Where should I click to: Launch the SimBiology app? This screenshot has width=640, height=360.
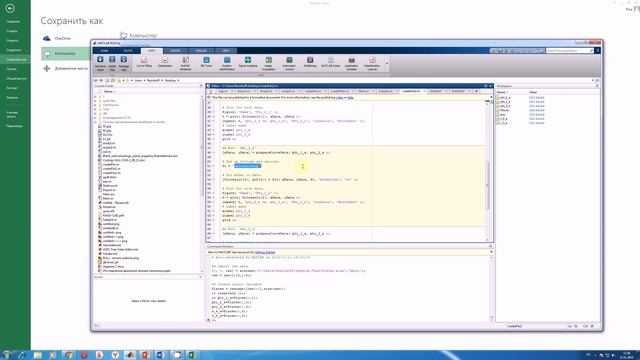(310, 62)
